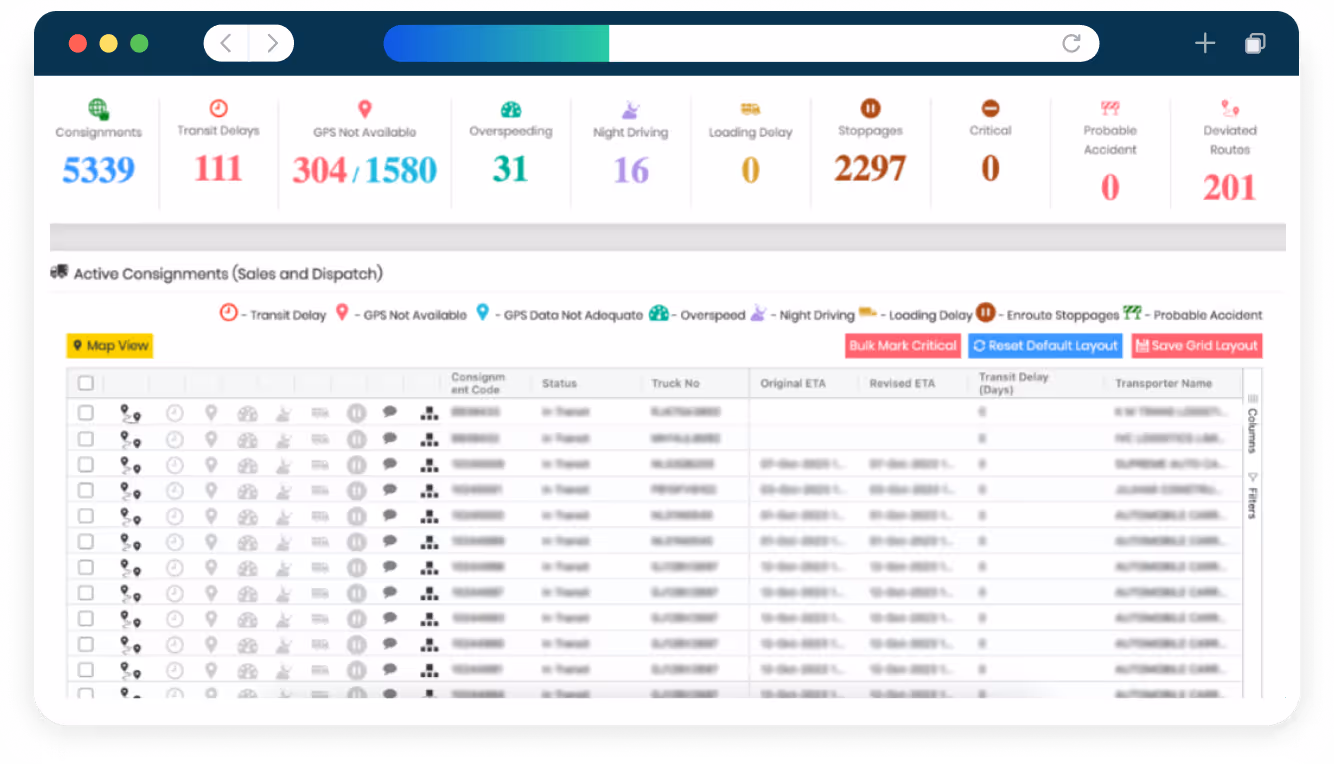Go forward with browser forward arrow
Screen dimensions: 1334x764
pos(272,43)
